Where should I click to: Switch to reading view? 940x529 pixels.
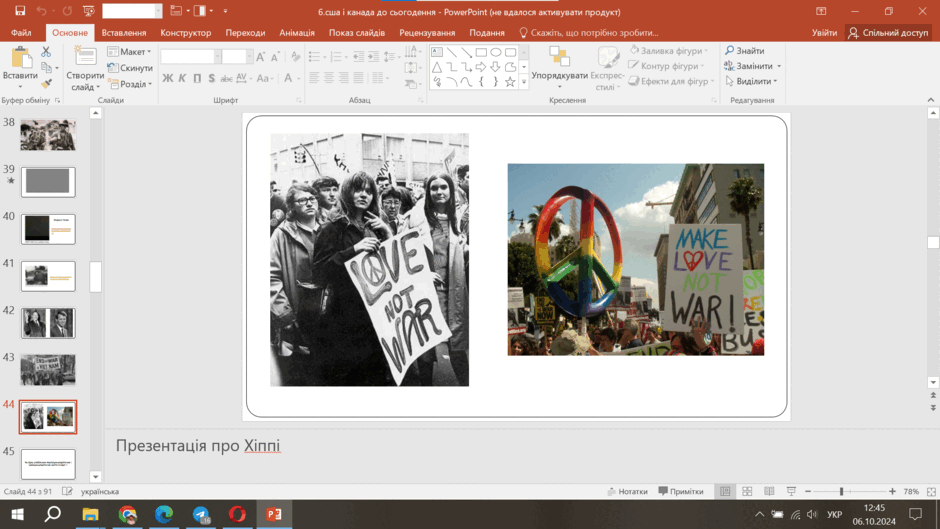pos(769,491)
